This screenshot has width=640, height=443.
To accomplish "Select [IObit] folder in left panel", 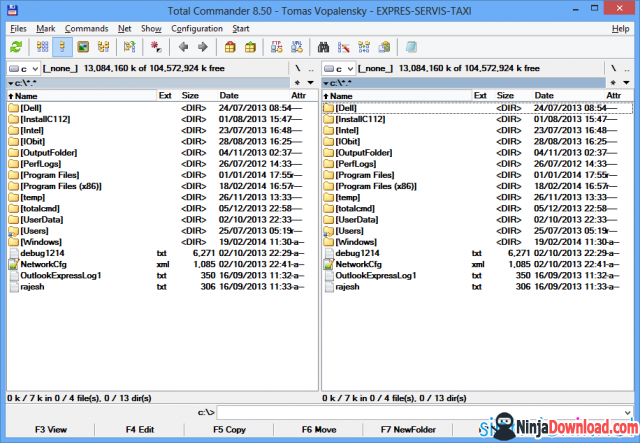I will (x=162, y=142).
